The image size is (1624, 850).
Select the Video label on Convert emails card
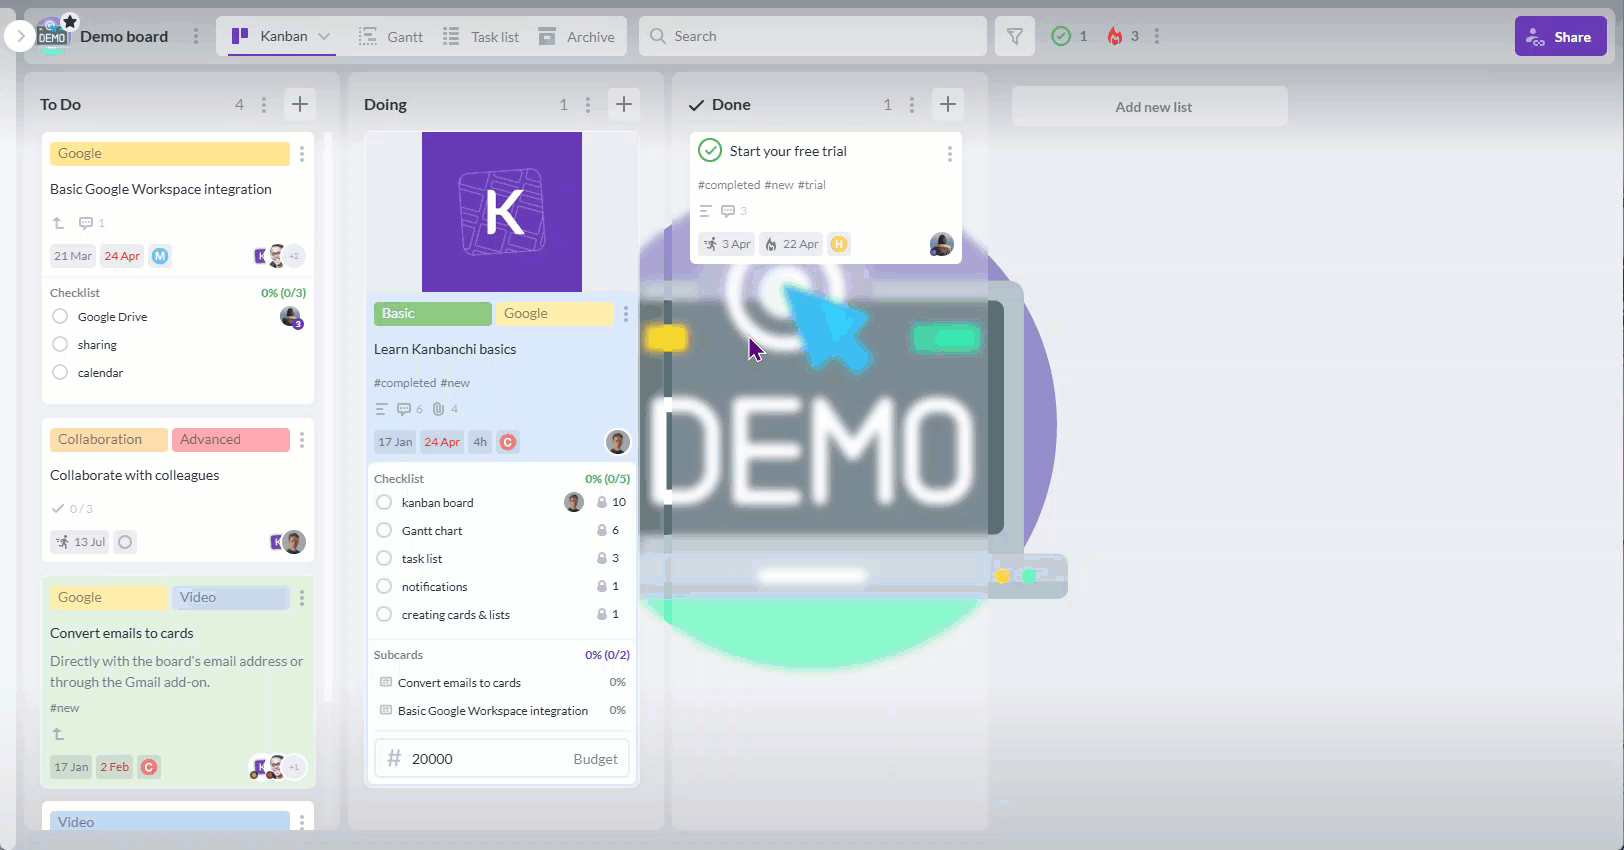pyautogui.click(x=231, y=597)
